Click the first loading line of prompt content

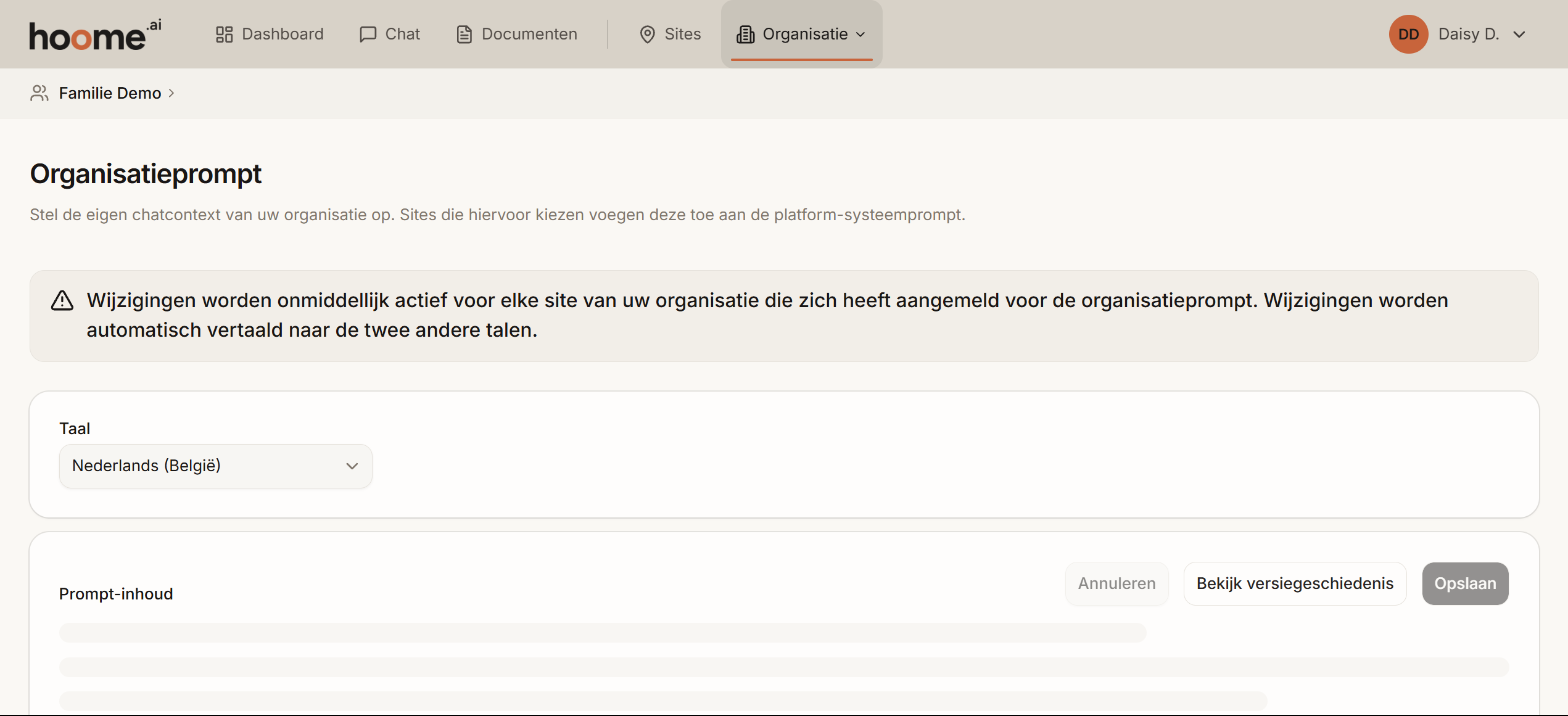(x=603, y=632)
